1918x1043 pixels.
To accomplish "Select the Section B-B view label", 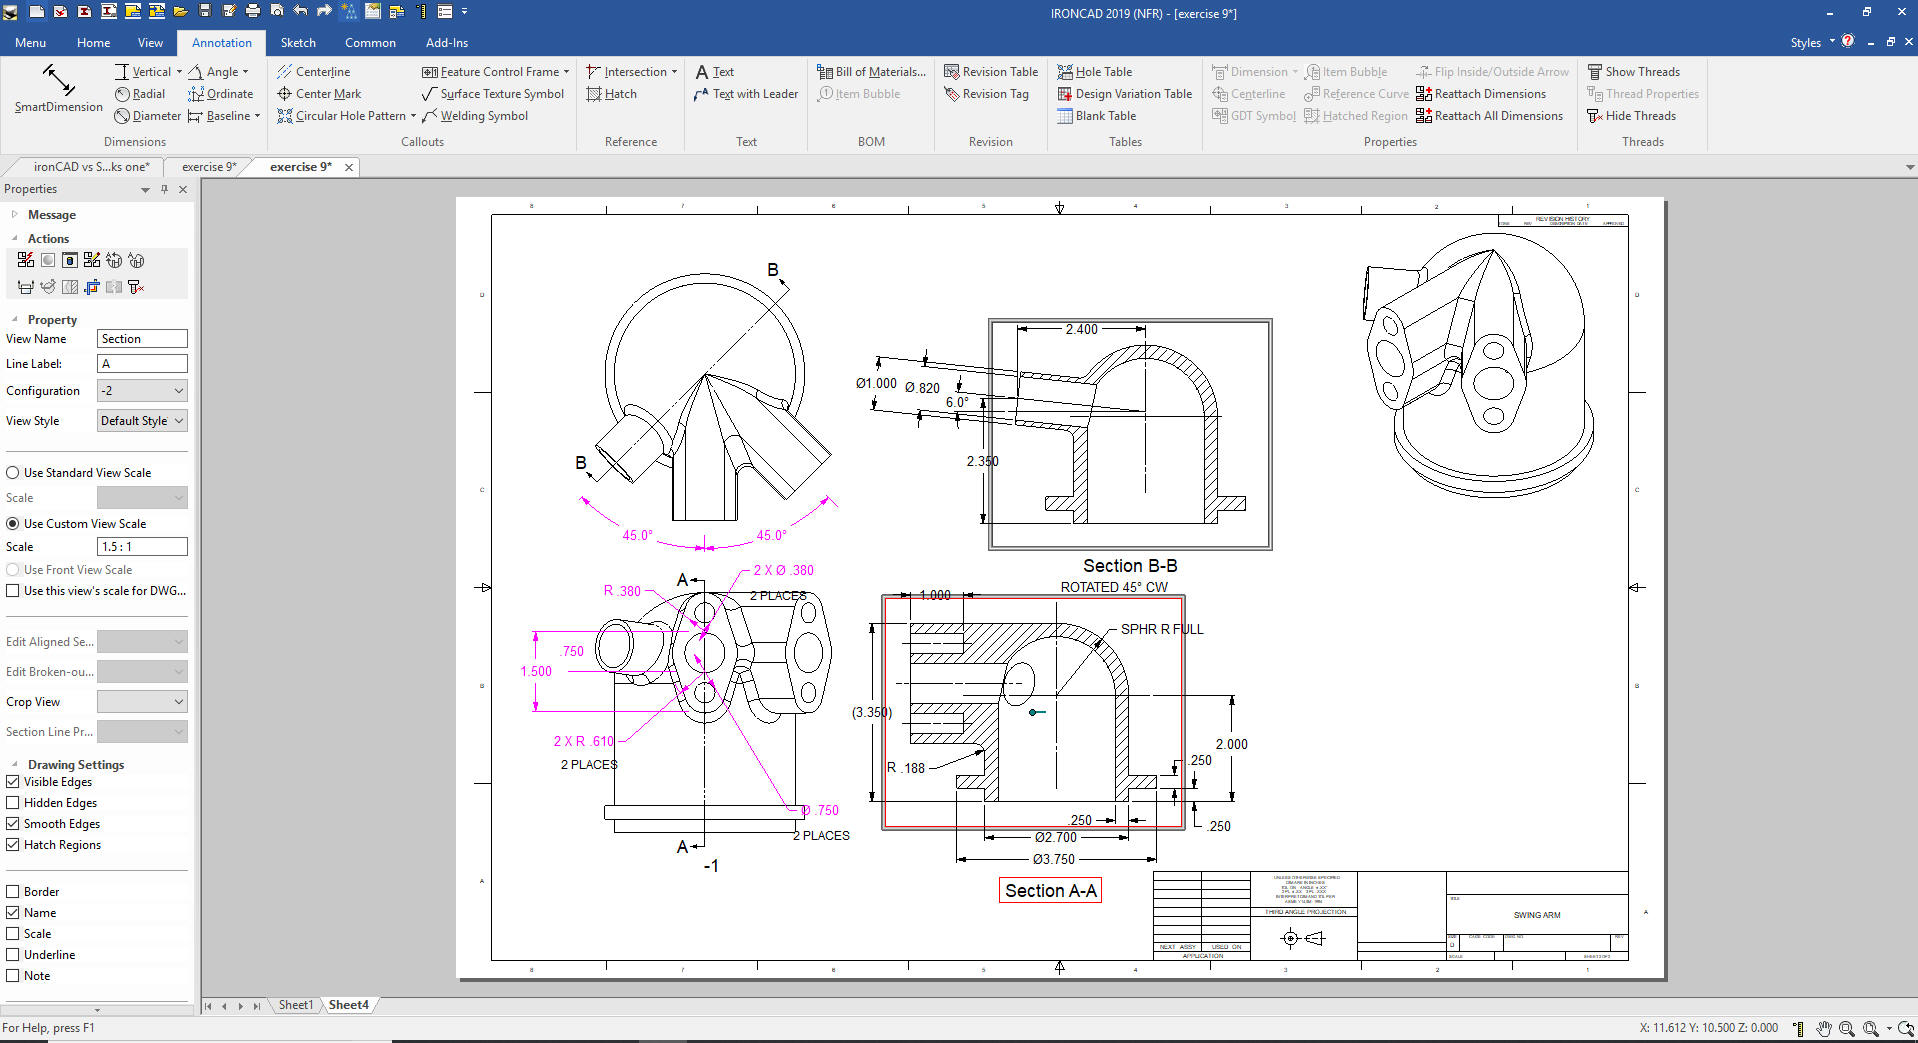I will [1130, 566].
